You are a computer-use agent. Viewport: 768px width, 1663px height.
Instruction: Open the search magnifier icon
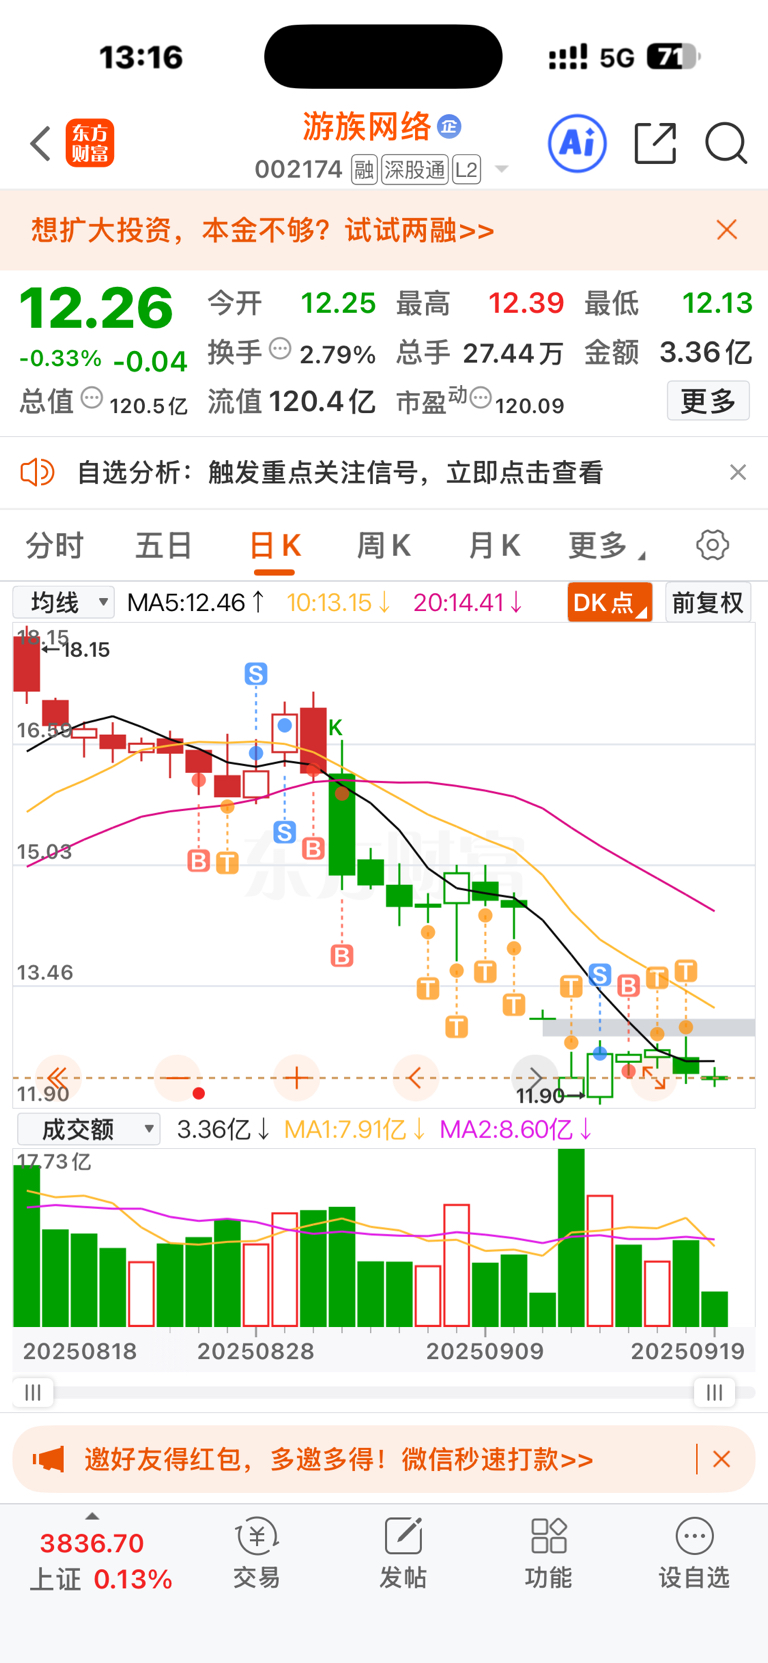726,144
